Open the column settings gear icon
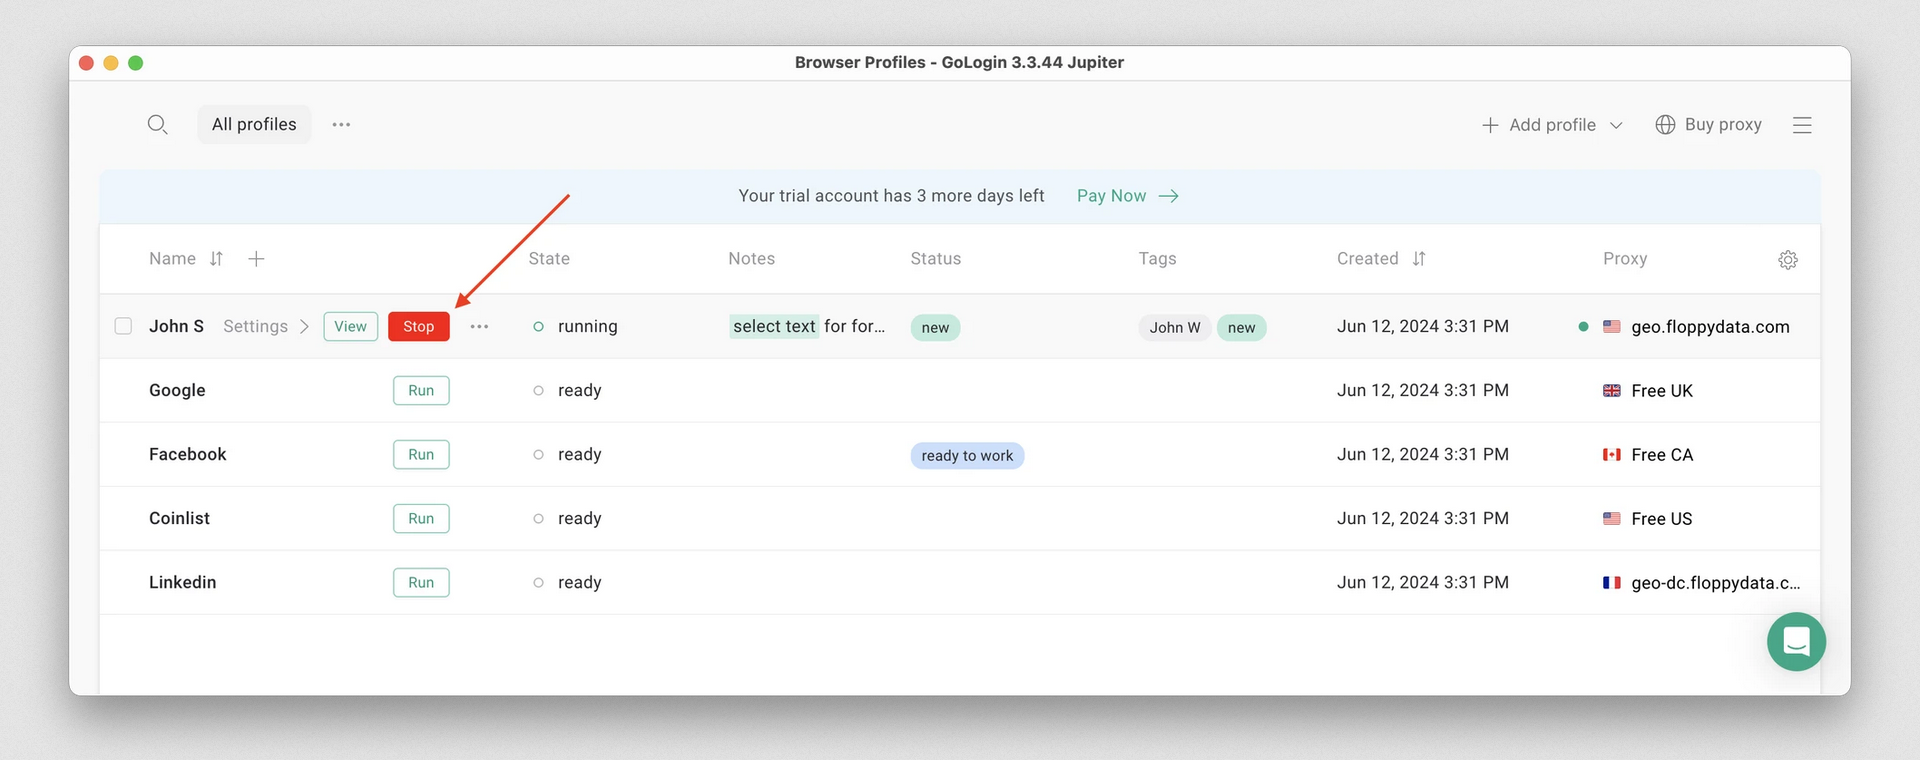The image size is (1920, 760). (1788, 260)
